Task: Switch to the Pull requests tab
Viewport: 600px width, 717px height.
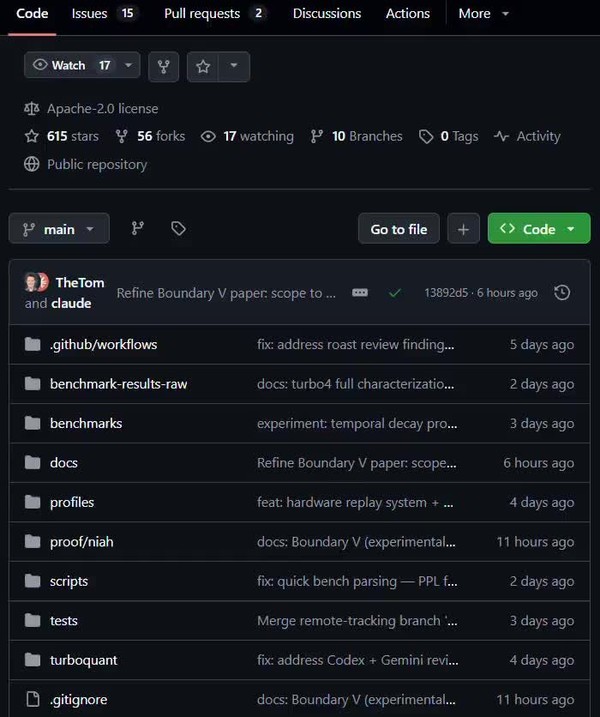Action: click(214, 14)
